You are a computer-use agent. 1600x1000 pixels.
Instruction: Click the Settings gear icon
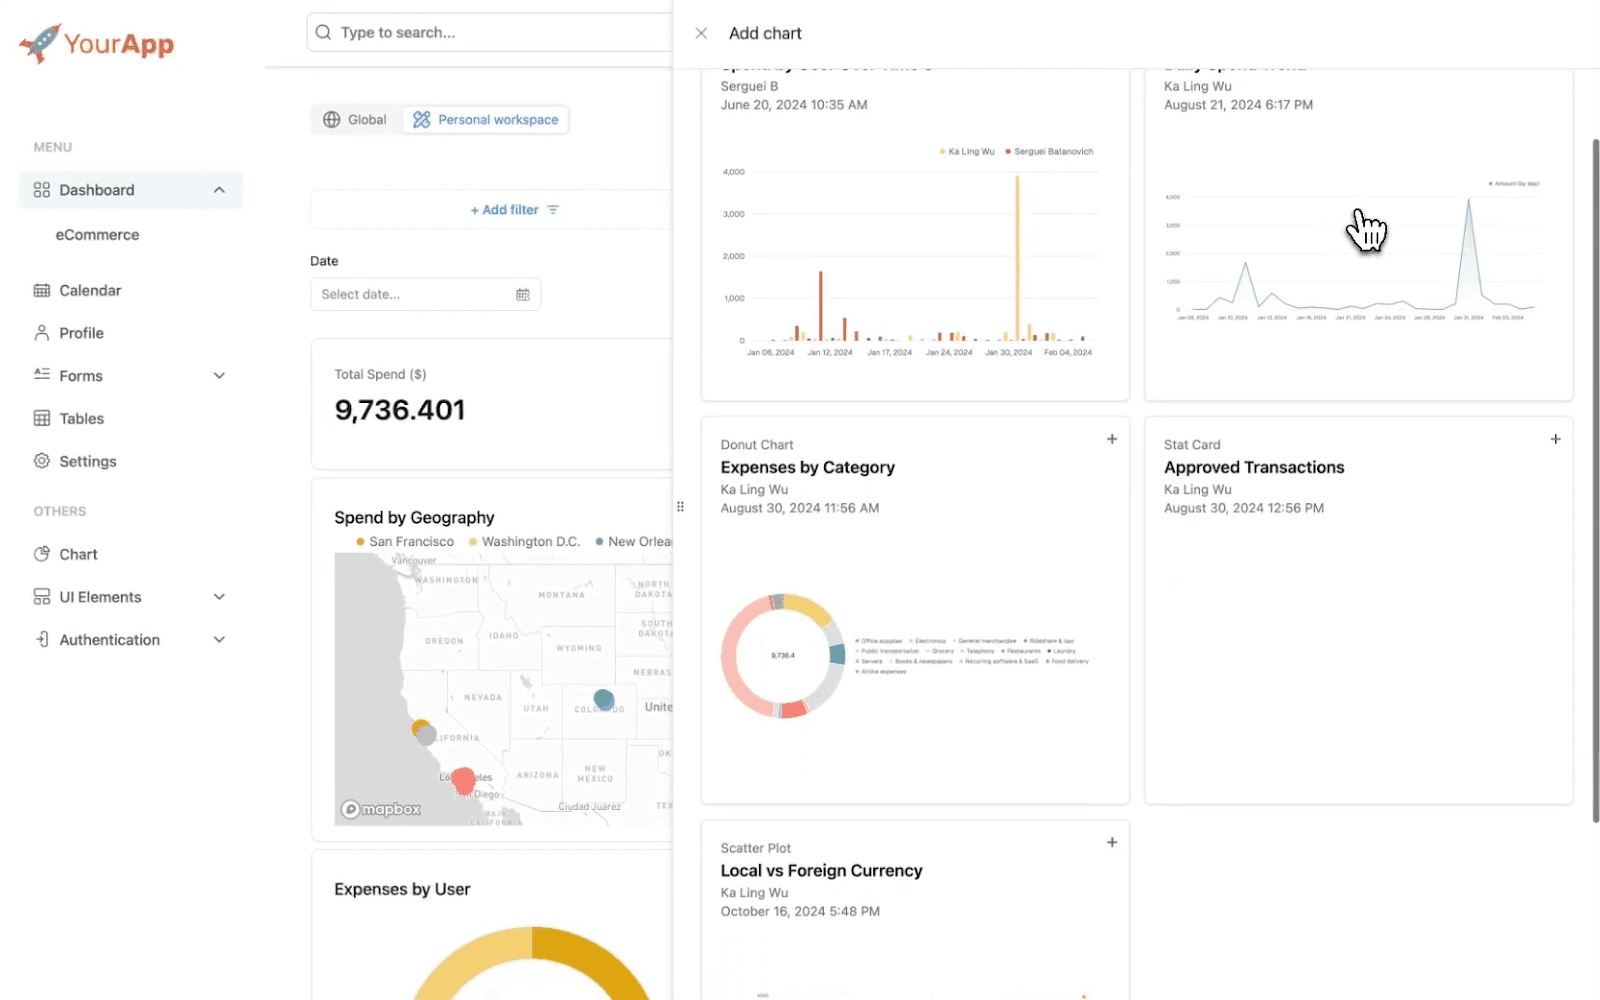coord(41,461)
